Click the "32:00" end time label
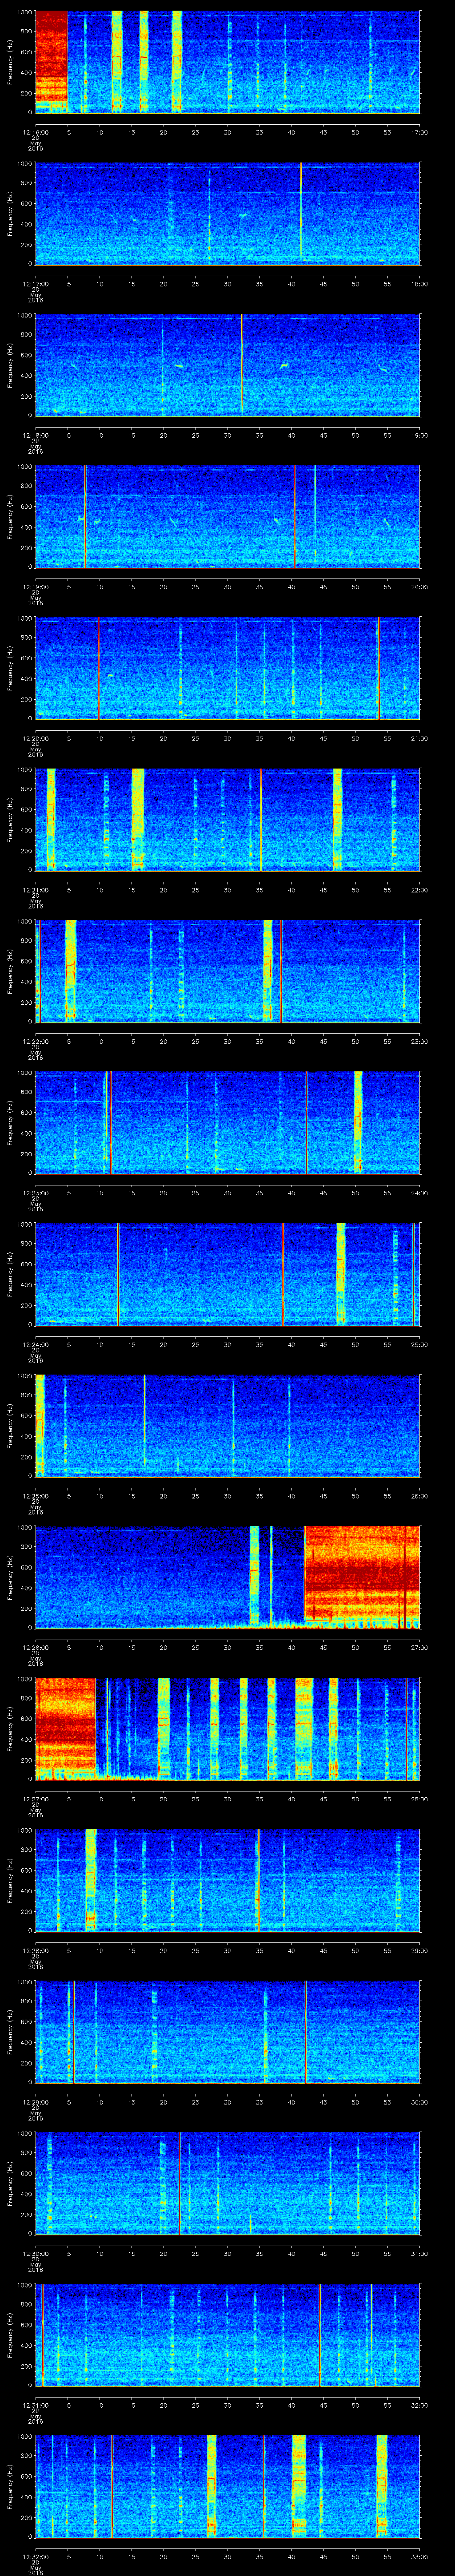Screen dimensions: 455x2576 [419, 2405]
